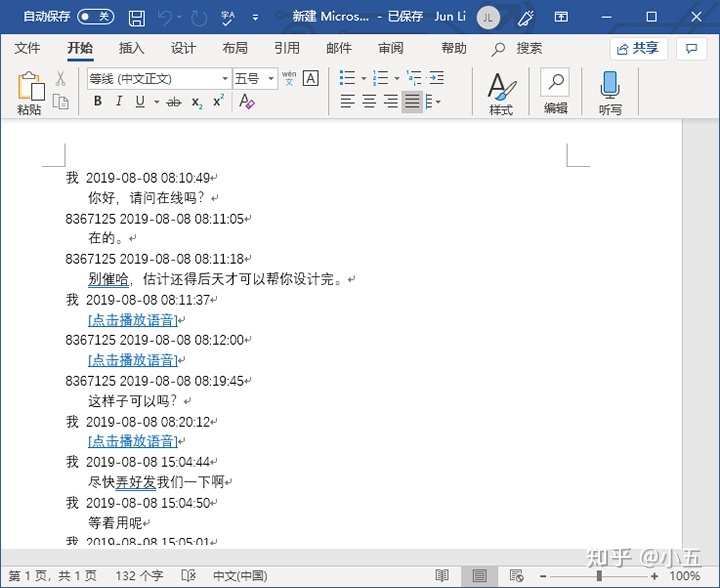This screenshot has height=588, width=720.
Task: Undo the last action
Action: click(x=165, y=18)
